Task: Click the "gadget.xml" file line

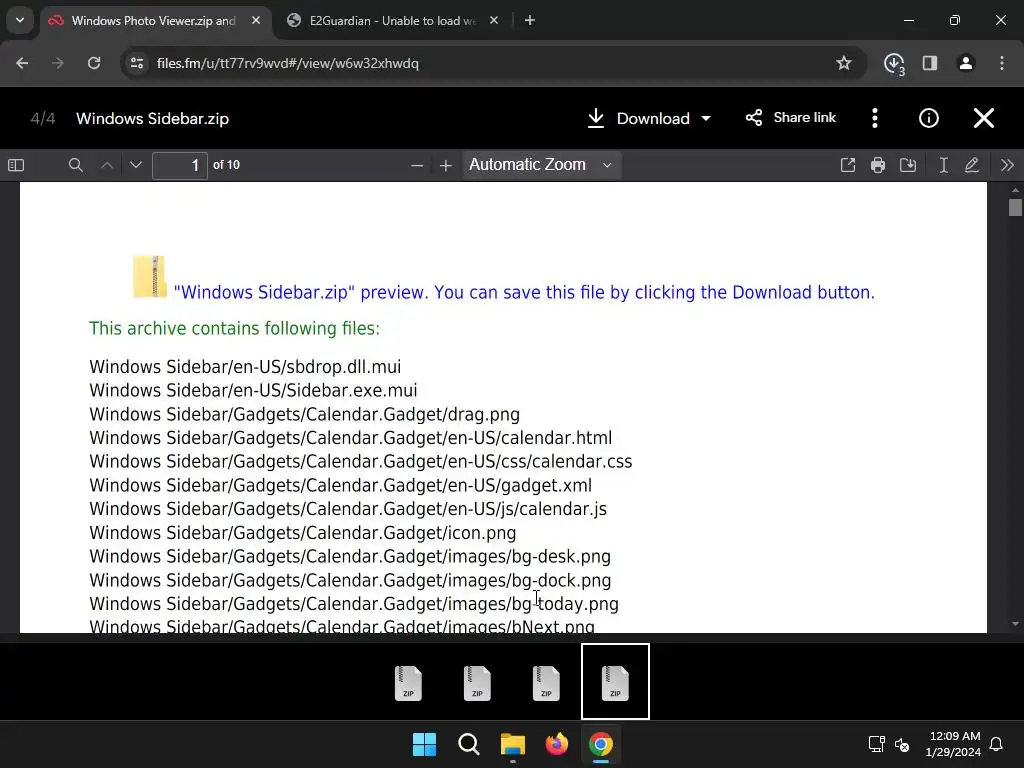Action: click(x=340, y=486)
